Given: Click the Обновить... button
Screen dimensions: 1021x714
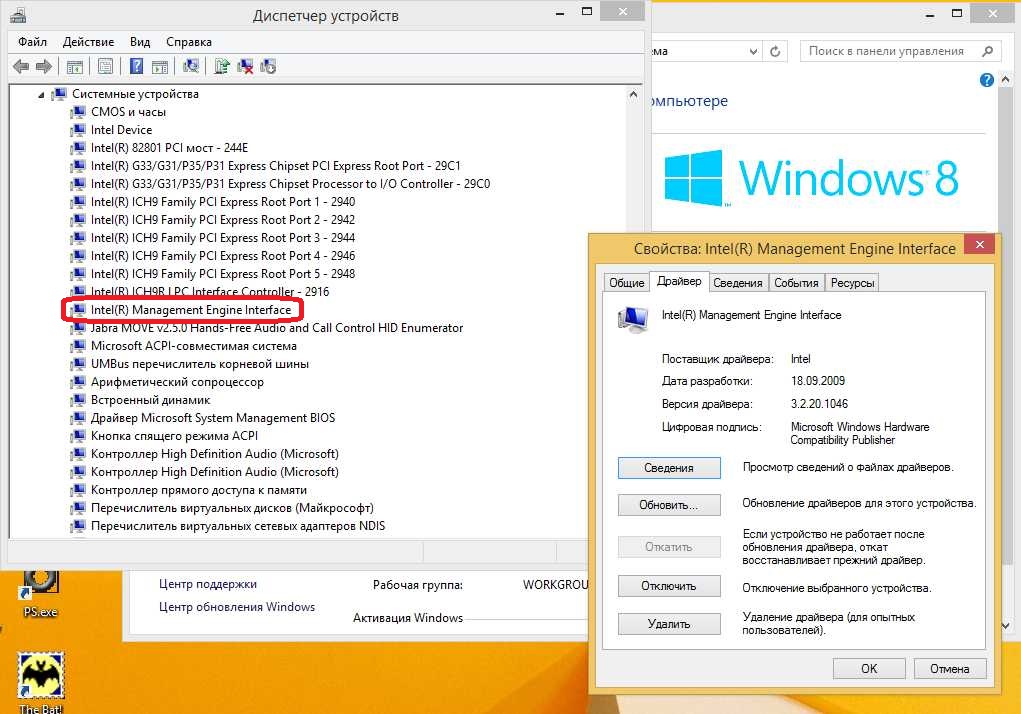Looking at the screenshot, I should [x=669, y=505].
